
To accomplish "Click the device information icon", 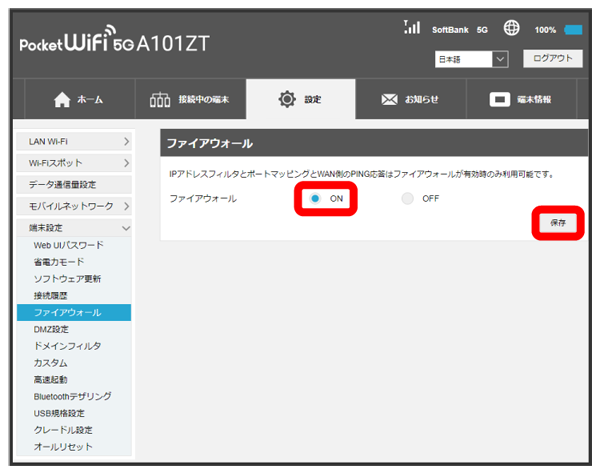I will click(499, 100).
